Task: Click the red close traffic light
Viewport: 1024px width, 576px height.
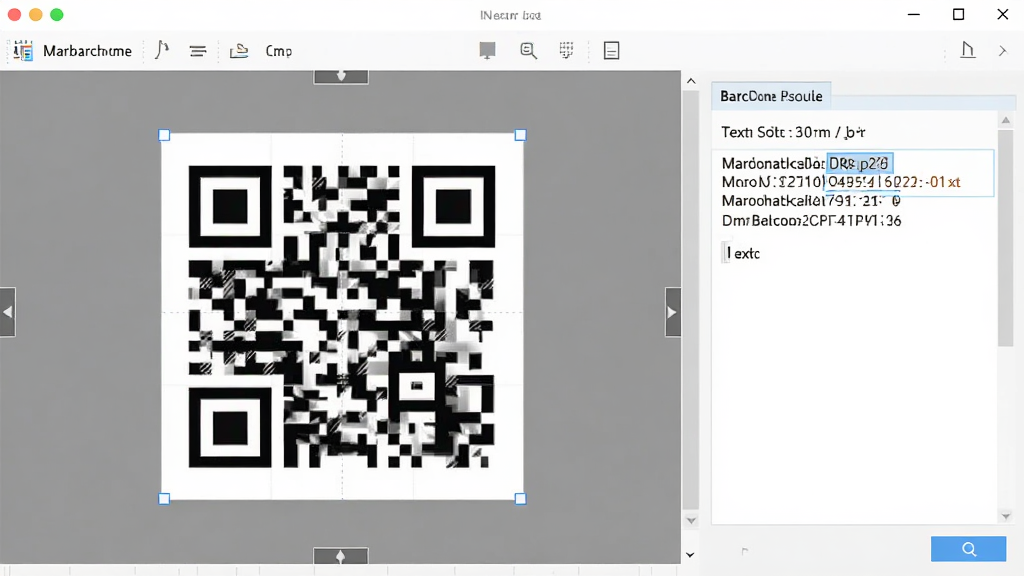Action: click(14, 14)
